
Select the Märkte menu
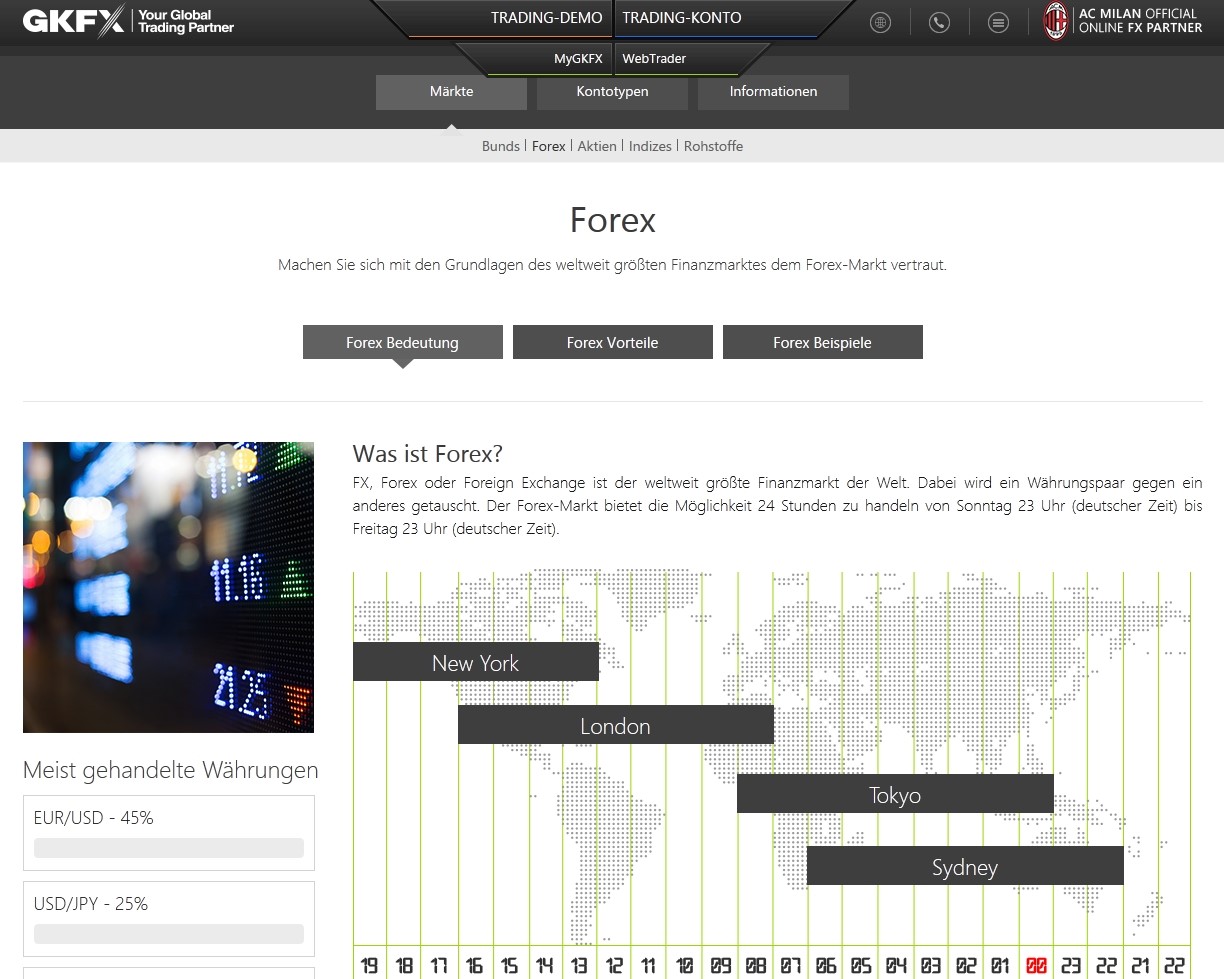451,92
